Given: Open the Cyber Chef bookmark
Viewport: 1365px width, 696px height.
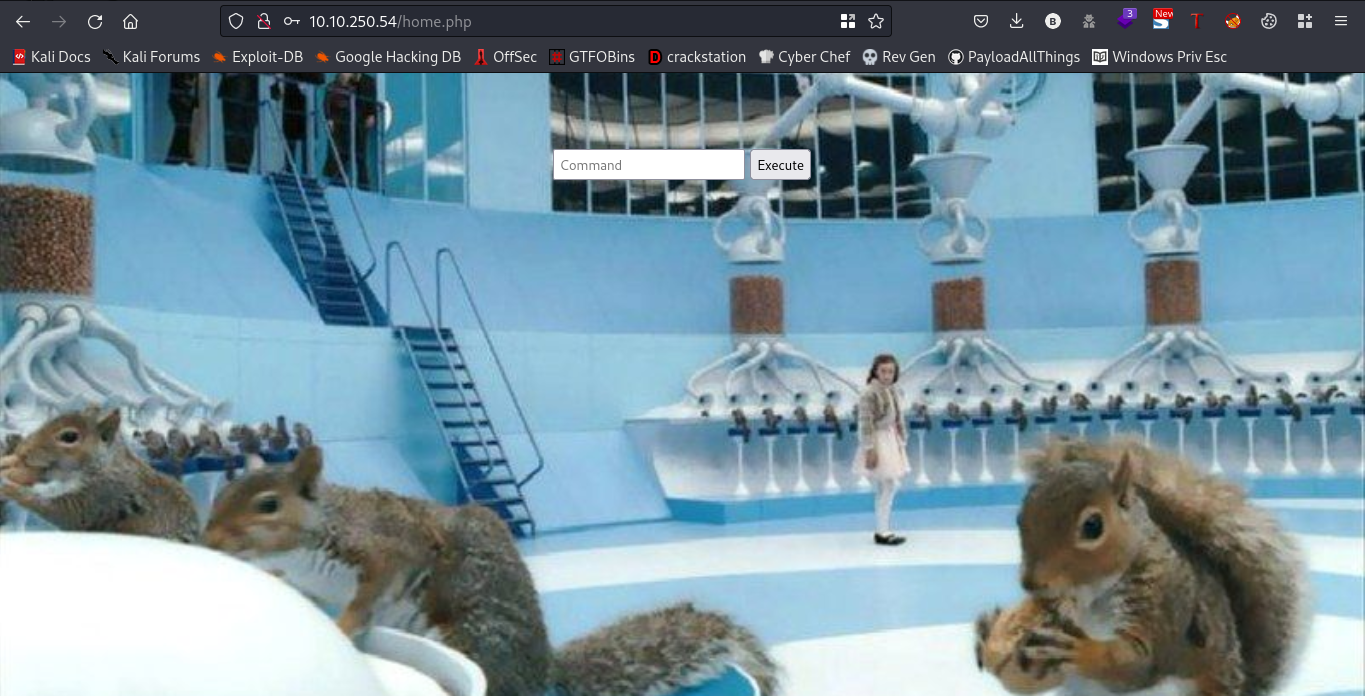Looking at the screenshot, I should (x=805, y=57).
